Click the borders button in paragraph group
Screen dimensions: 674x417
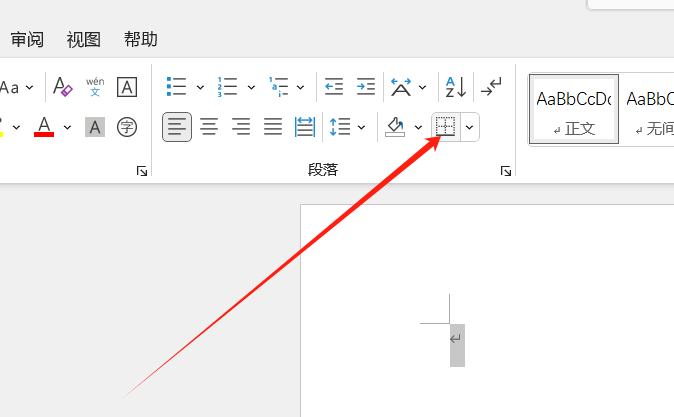[x=445, y=127]
